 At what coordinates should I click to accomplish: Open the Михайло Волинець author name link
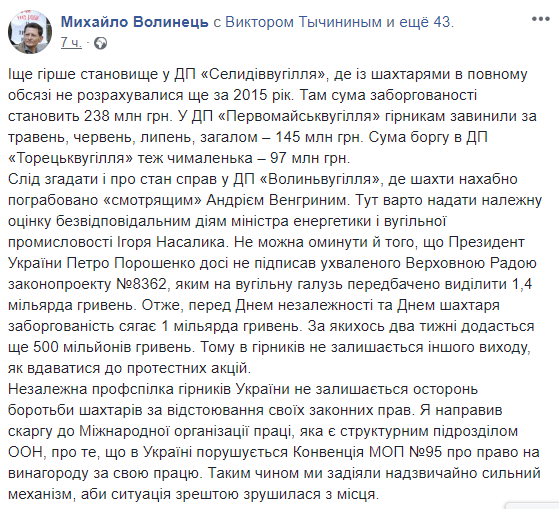pos(134,22)
